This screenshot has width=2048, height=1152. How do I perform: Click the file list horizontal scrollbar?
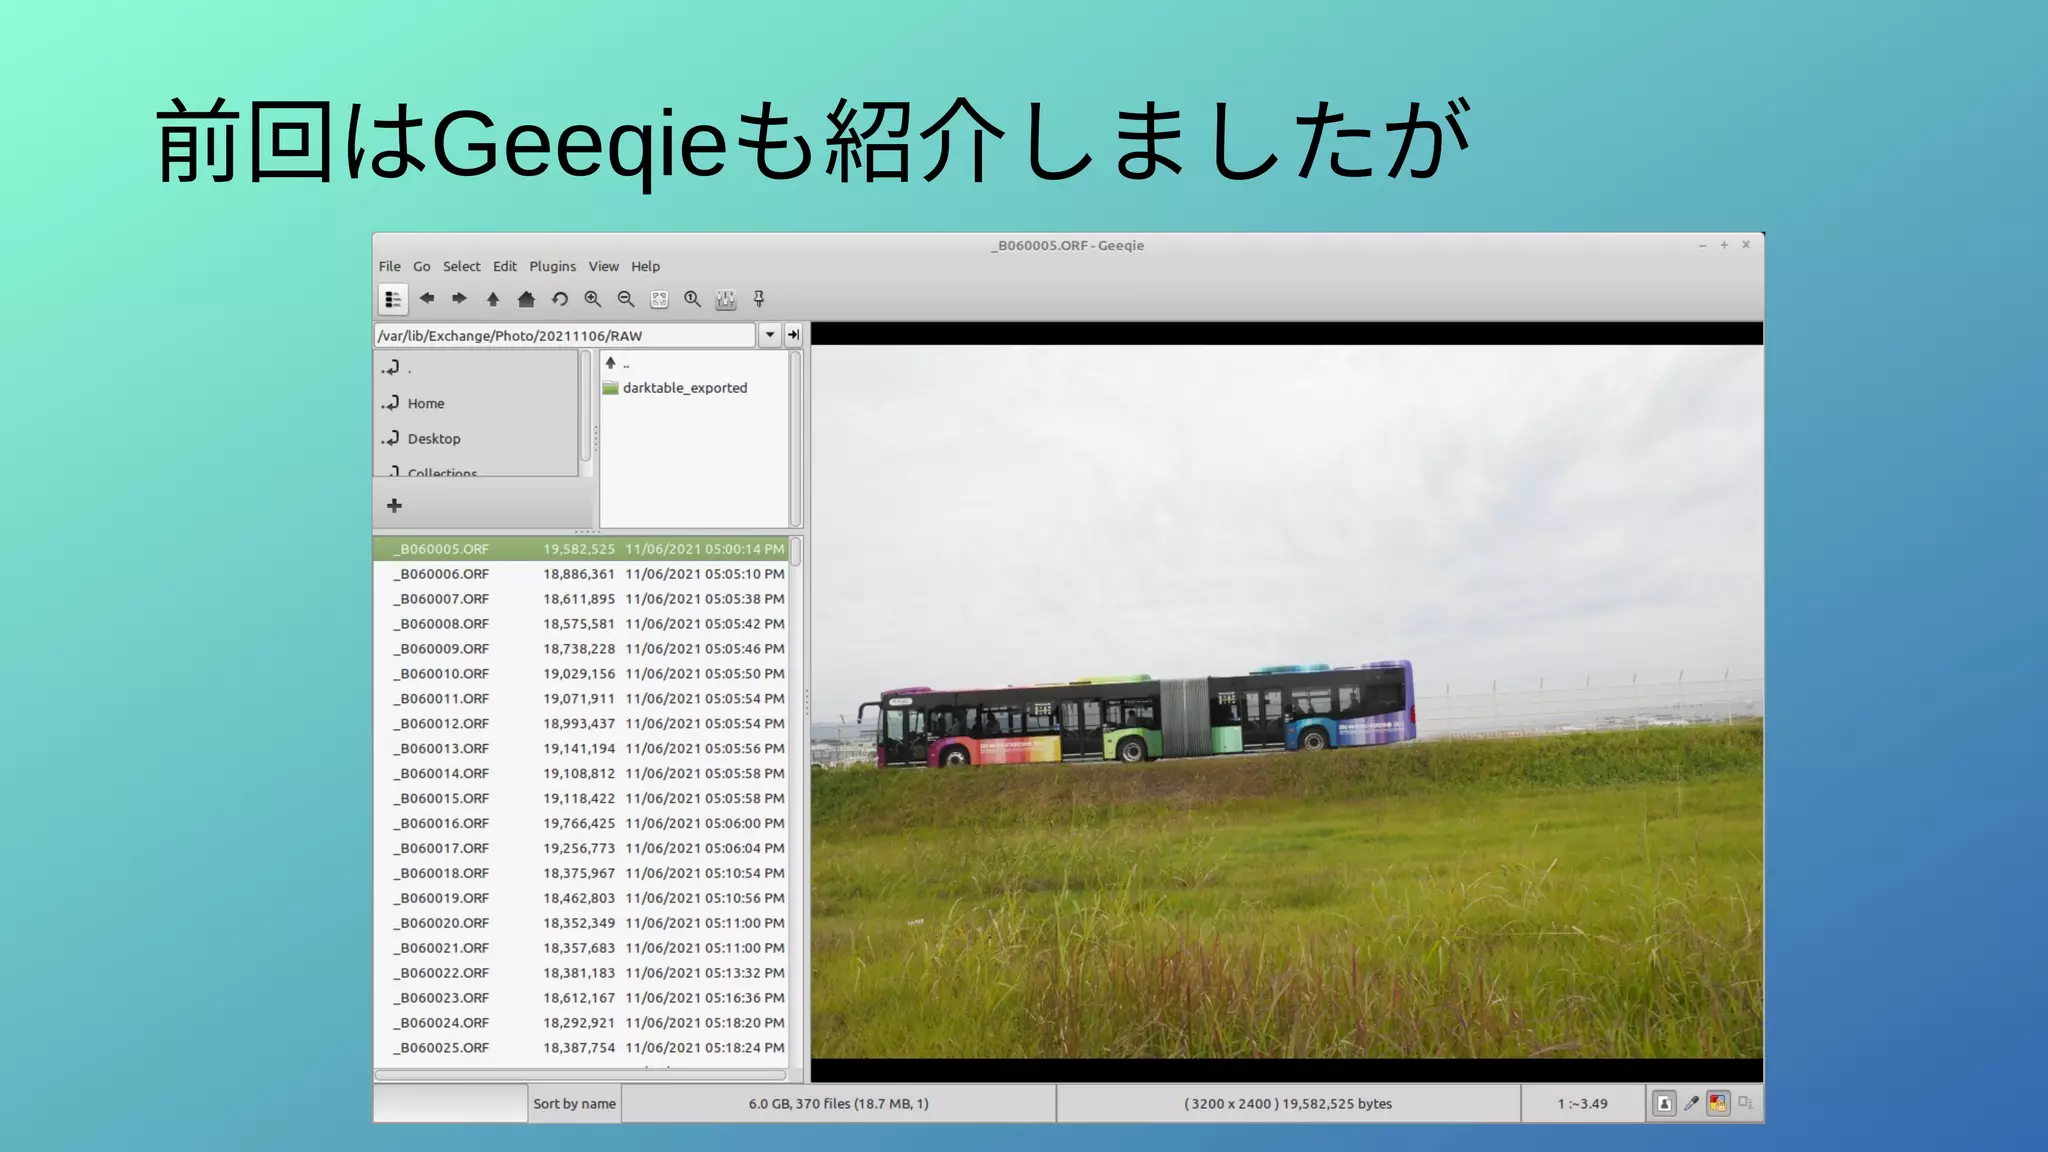tap(581, 1075)
